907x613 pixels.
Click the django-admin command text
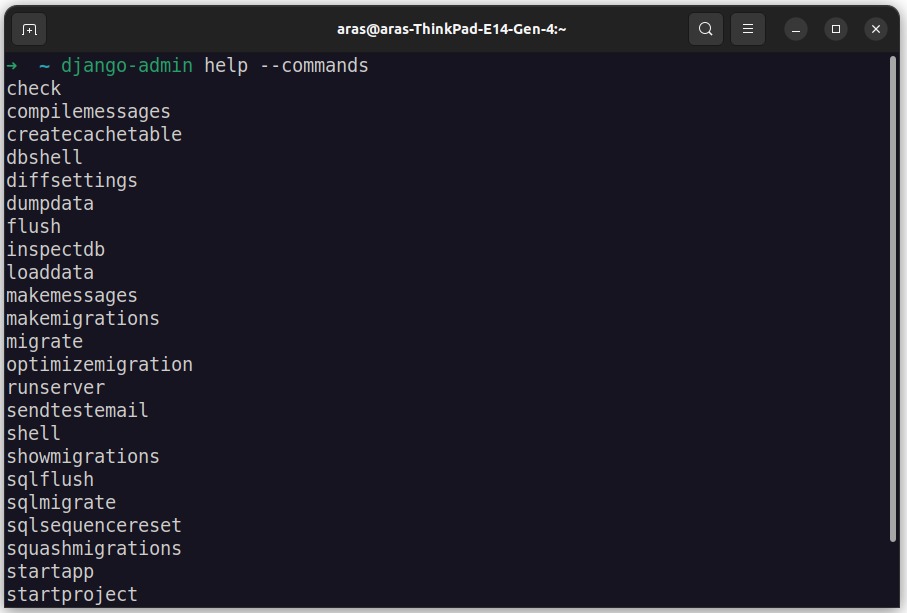(x=127, y=66)
